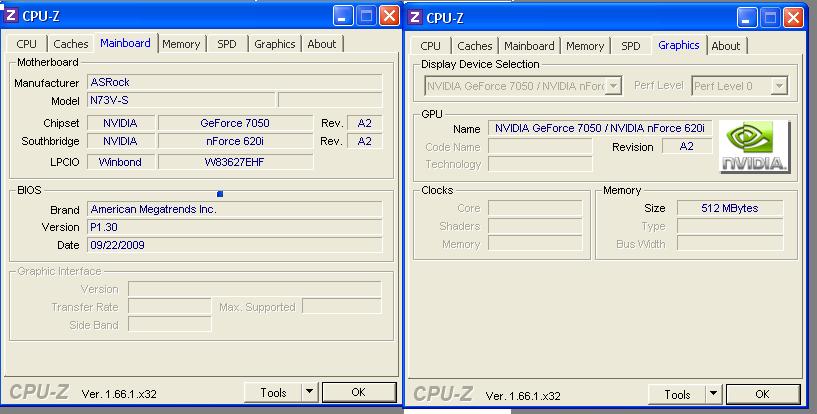This screenshot has width=817, height=414.
Task: Click the empty Code Name field
Action: pos(540,146)
